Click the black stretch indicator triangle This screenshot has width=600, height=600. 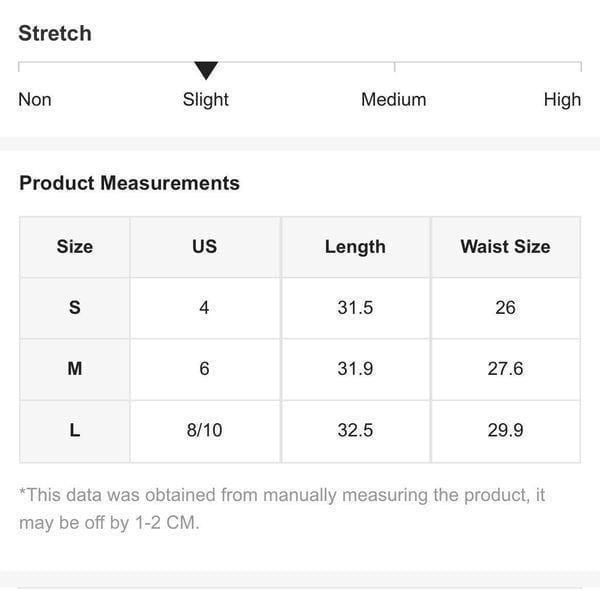coord(206,70)
